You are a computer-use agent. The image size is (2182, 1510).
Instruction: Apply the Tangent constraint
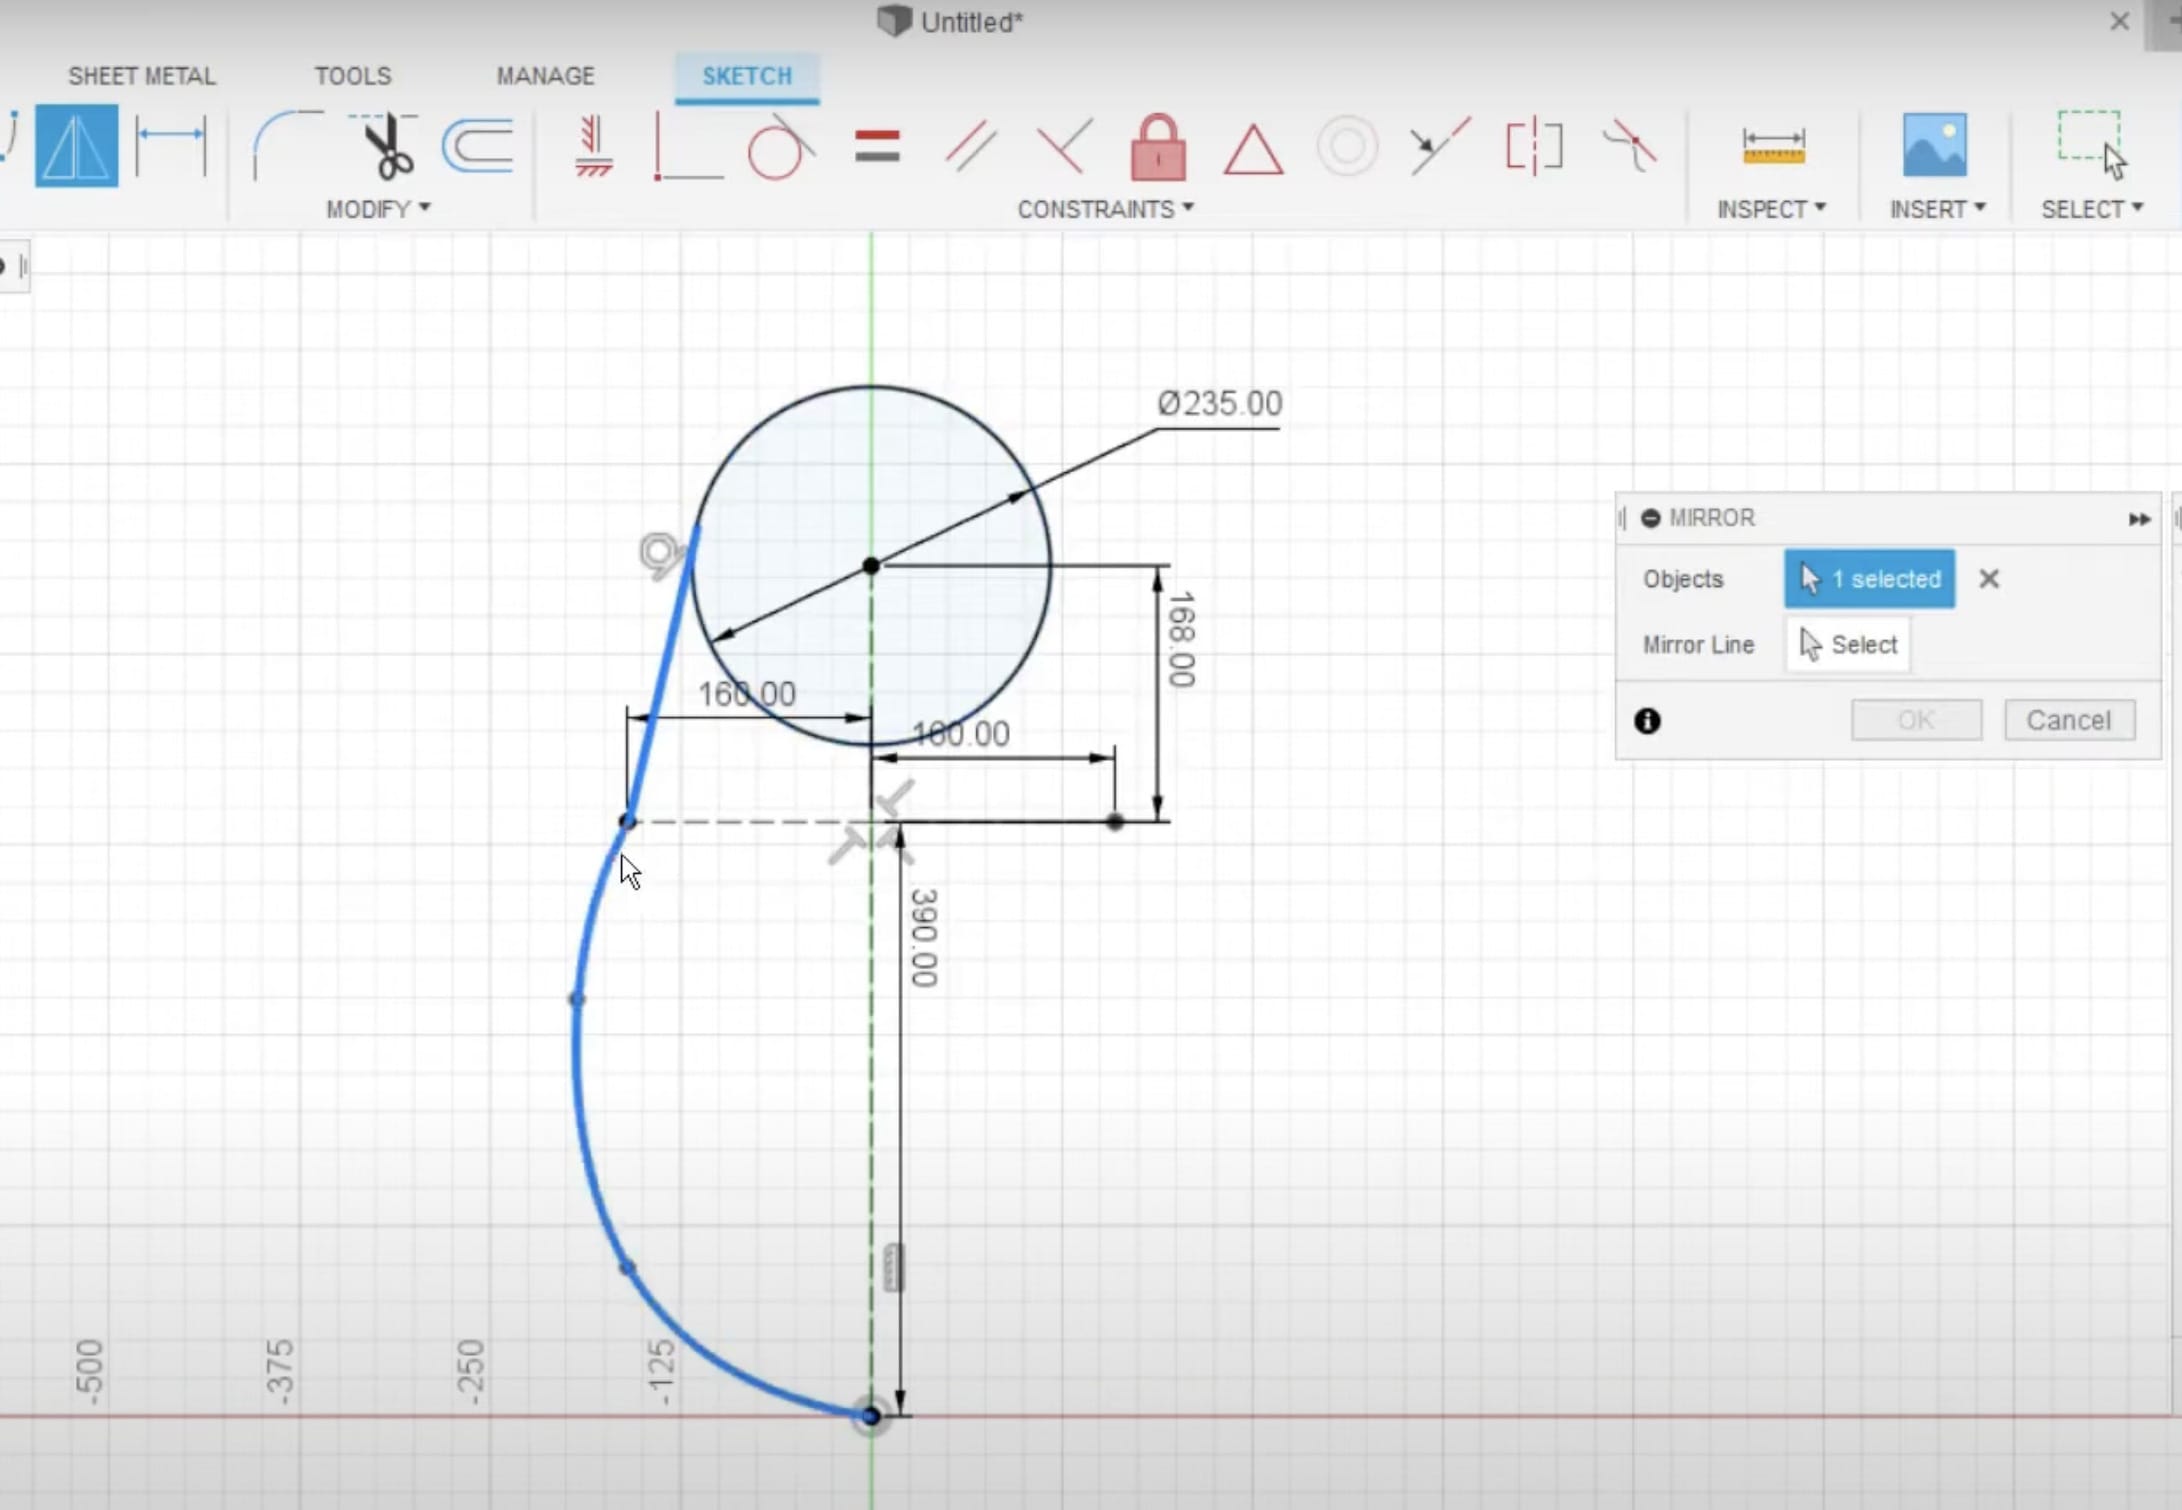(781, 146)
